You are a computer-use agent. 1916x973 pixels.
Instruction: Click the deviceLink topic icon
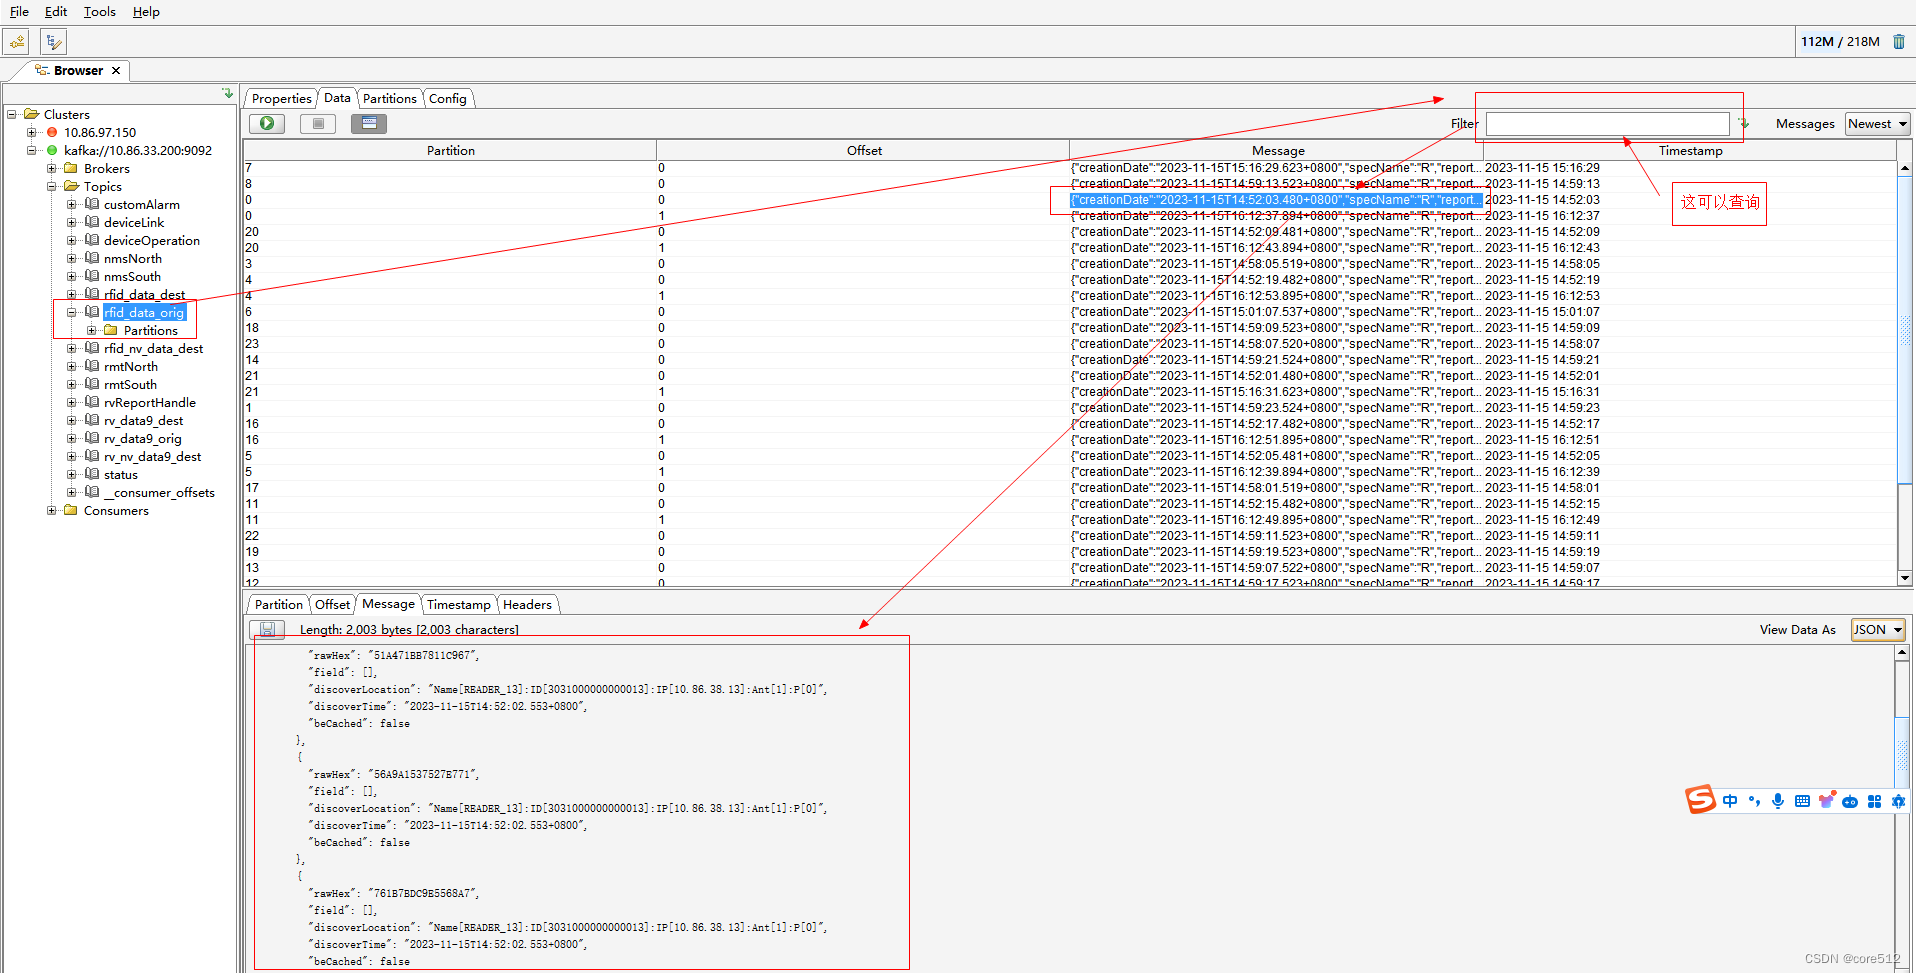(x=92, y=222)
